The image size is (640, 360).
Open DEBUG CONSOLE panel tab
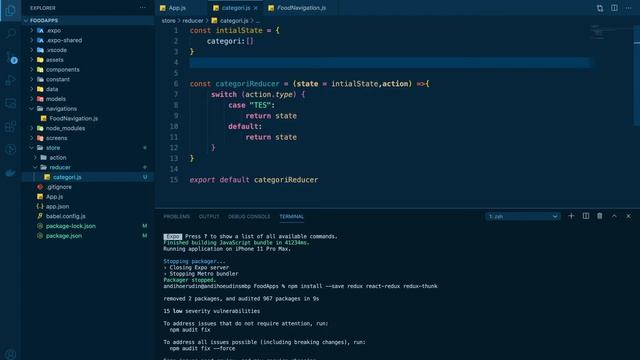coord(249,216)
